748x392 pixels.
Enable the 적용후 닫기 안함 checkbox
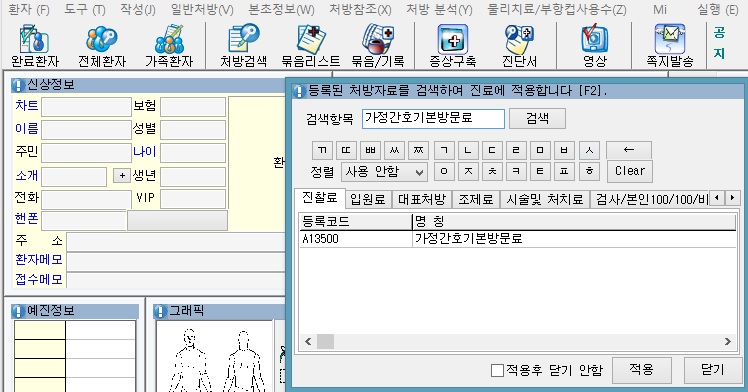tap(497, 370)
